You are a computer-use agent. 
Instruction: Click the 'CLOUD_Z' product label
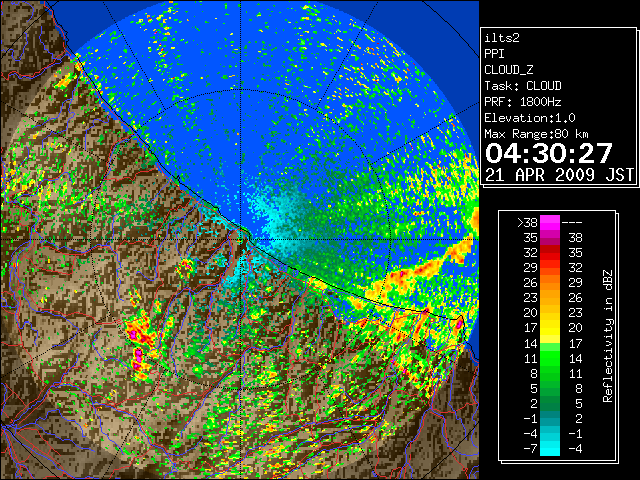509,70
